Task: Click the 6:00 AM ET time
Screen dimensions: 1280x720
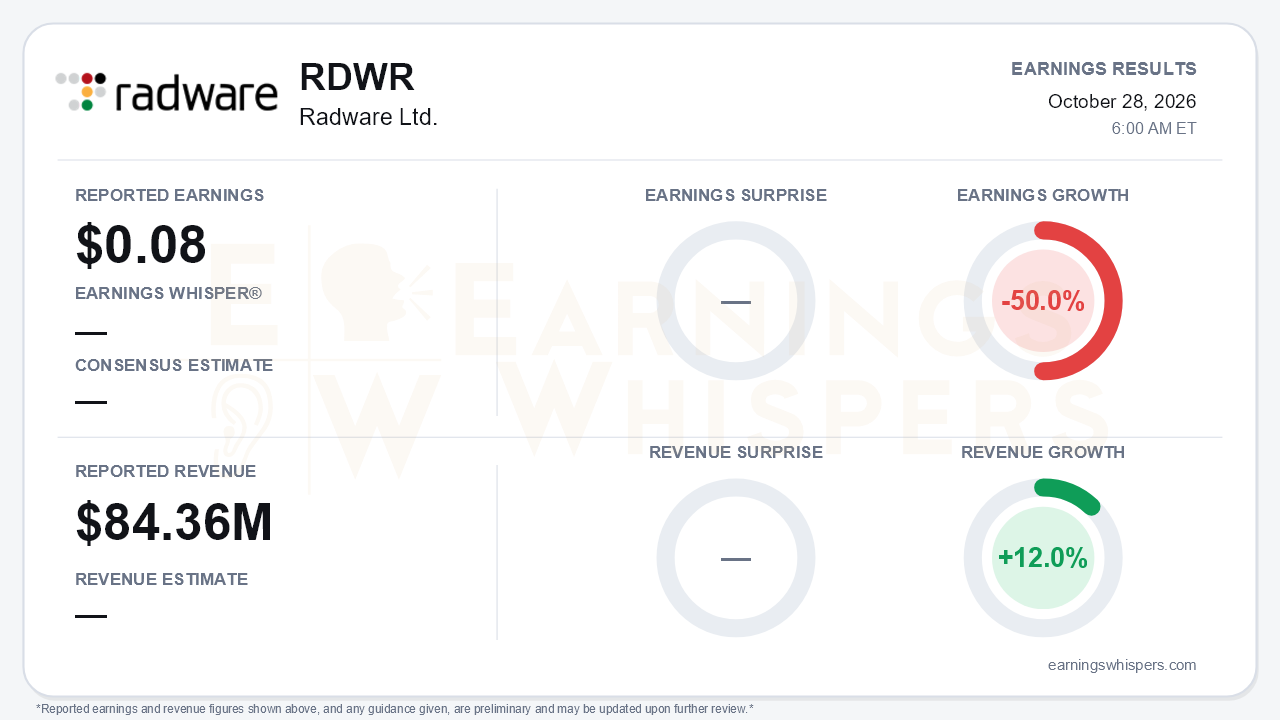Action: coord(1154,129)
